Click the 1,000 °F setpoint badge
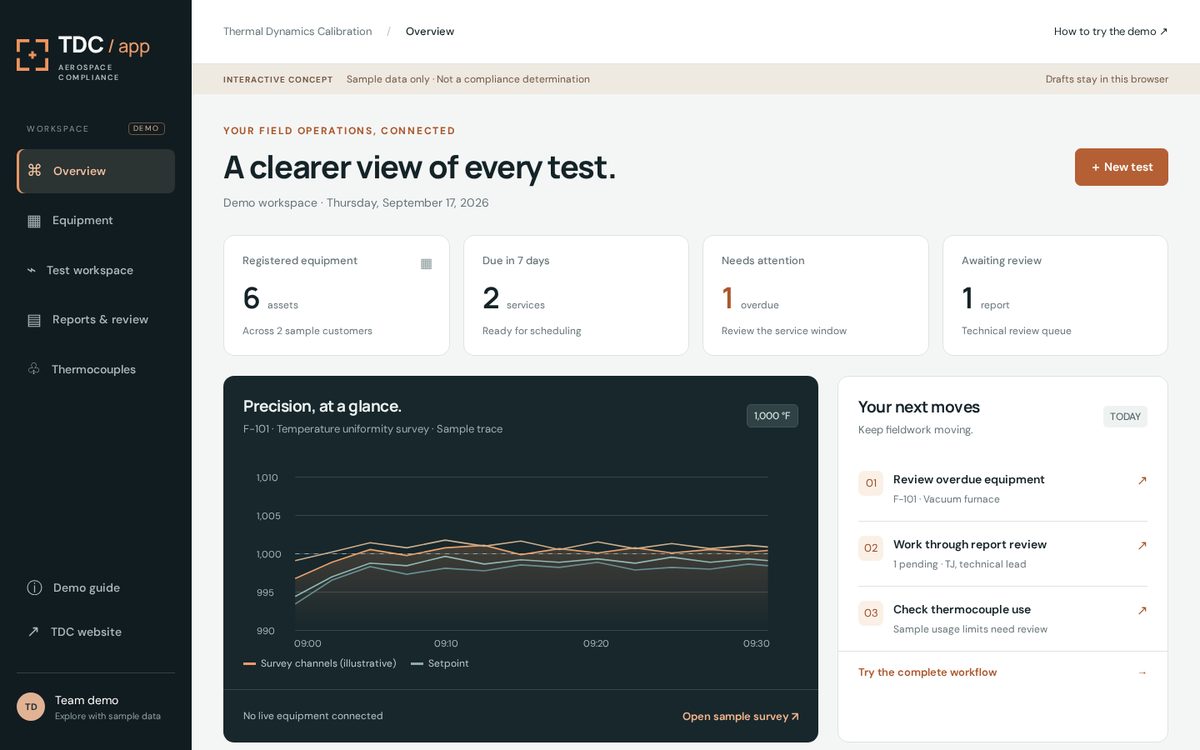Viewport: 1200px width, 750px height. coord(772,416)
